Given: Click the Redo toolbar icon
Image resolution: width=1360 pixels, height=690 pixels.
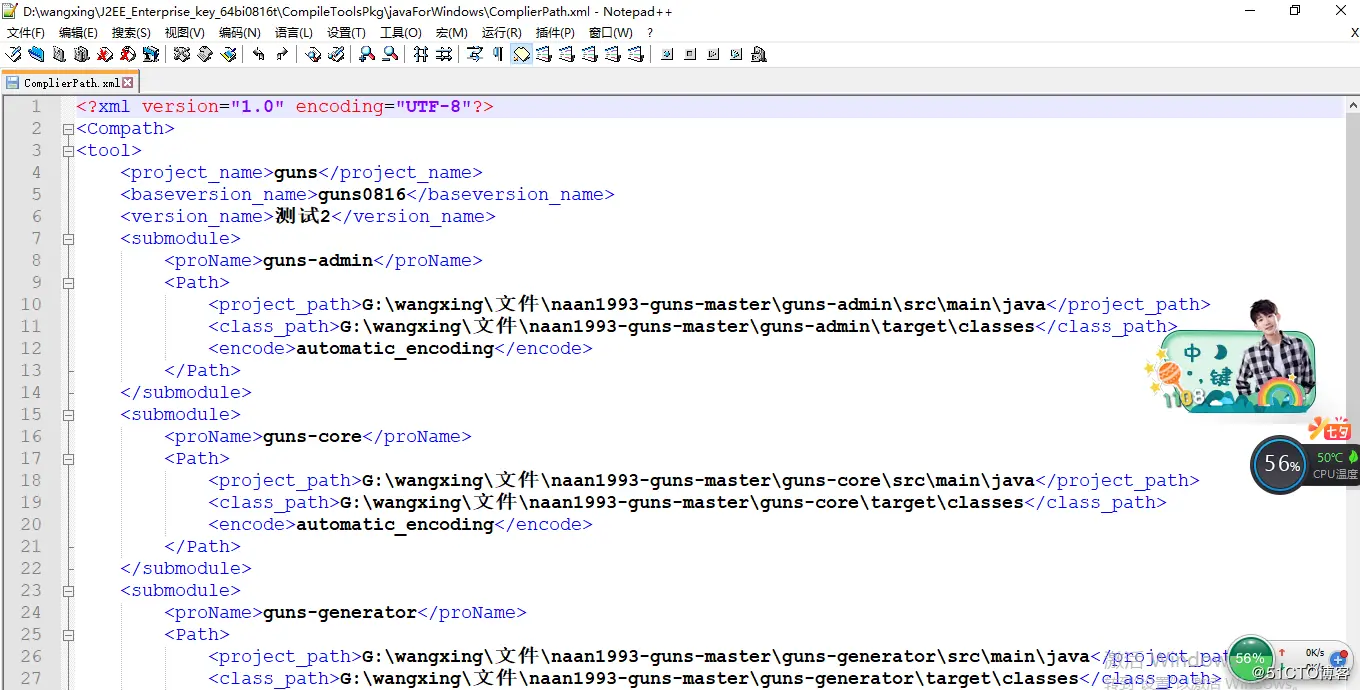Looking at the screenshot, I should coord(282,54).
